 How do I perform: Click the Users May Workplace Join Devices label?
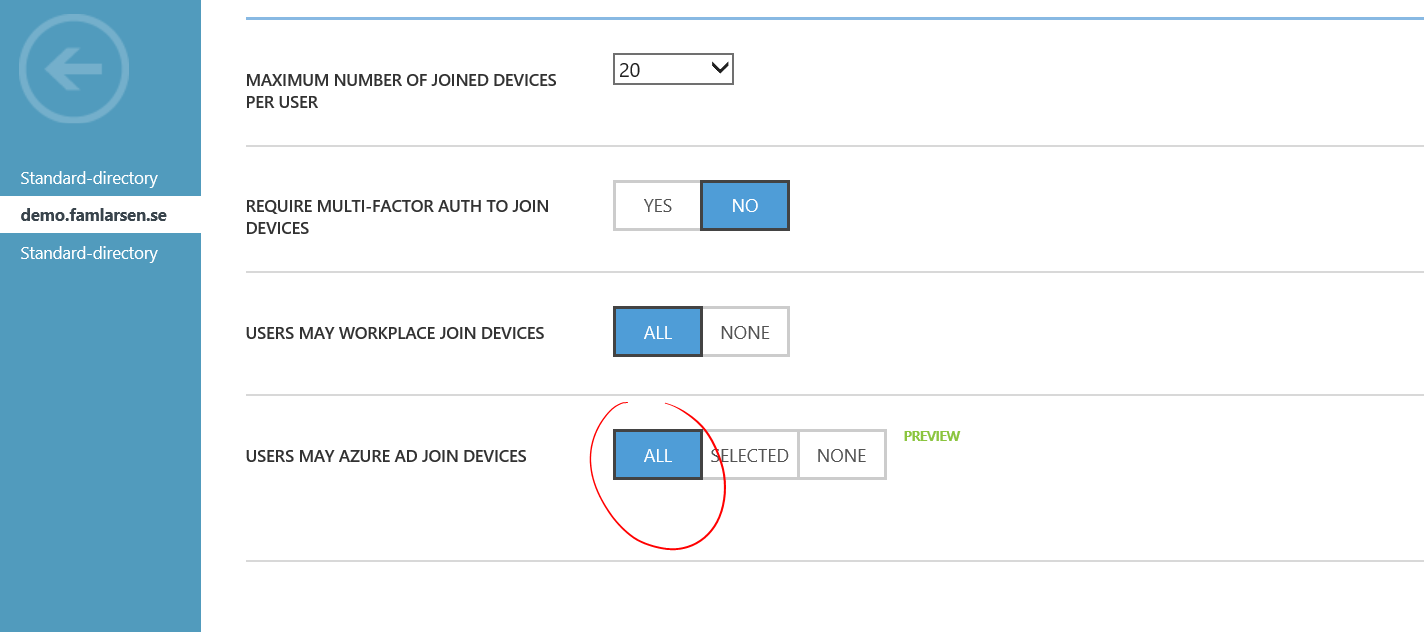395,333
